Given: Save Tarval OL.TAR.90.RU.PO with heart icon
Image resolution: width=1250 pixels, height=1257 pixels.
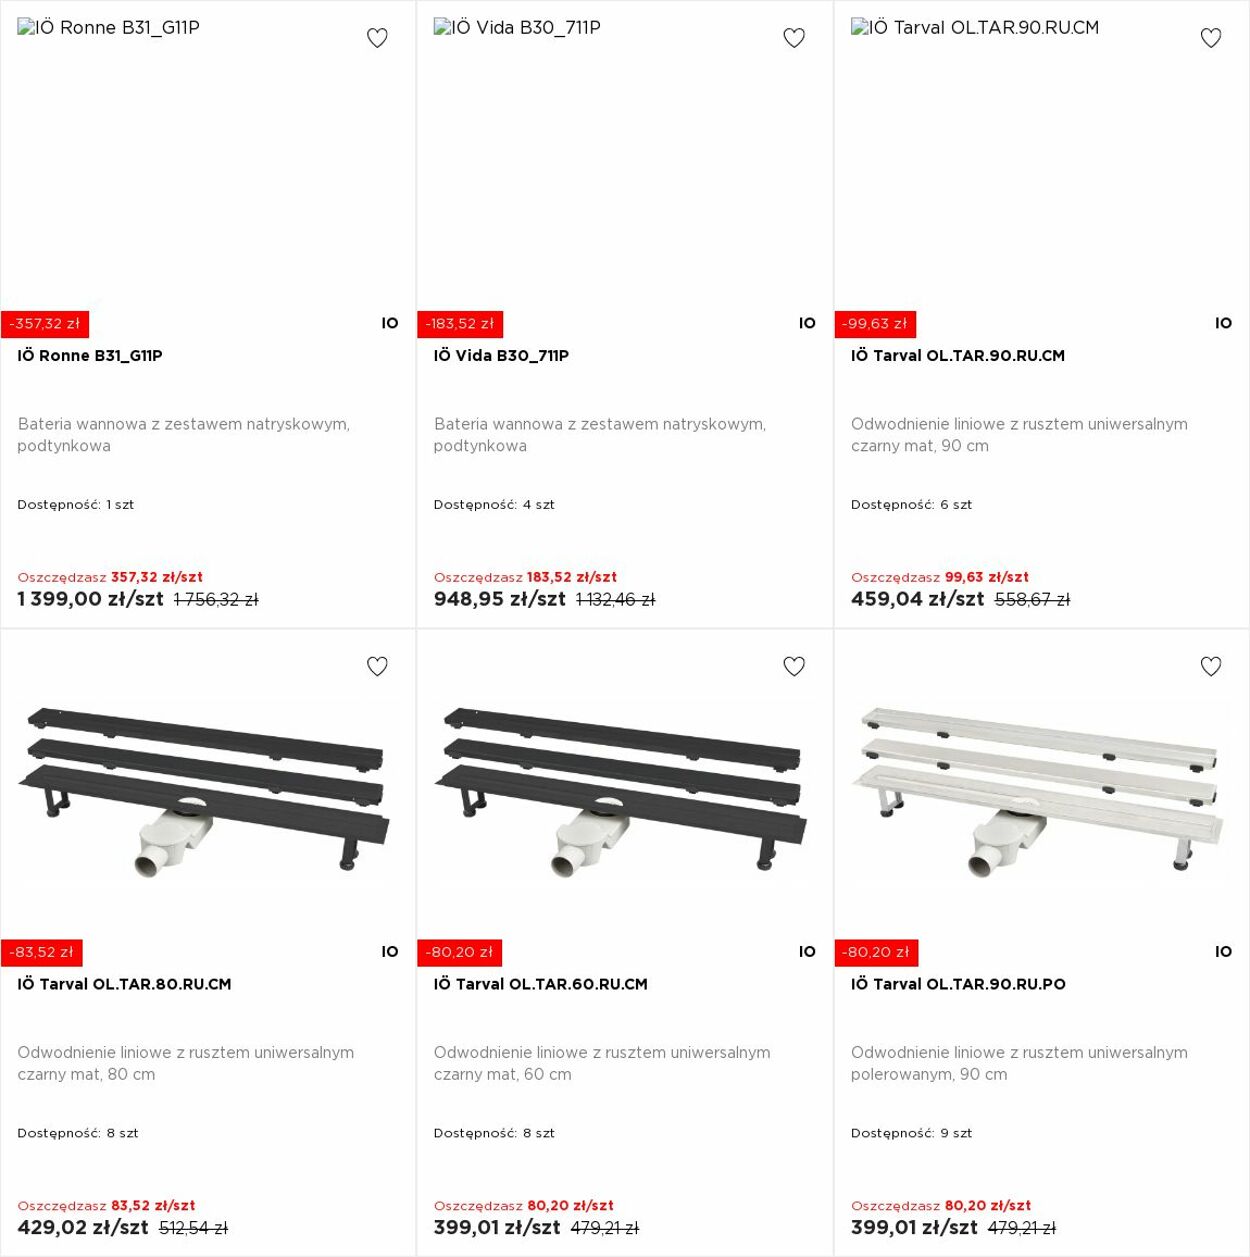Looking at the screenshot, I should [x=1211, y=666].
